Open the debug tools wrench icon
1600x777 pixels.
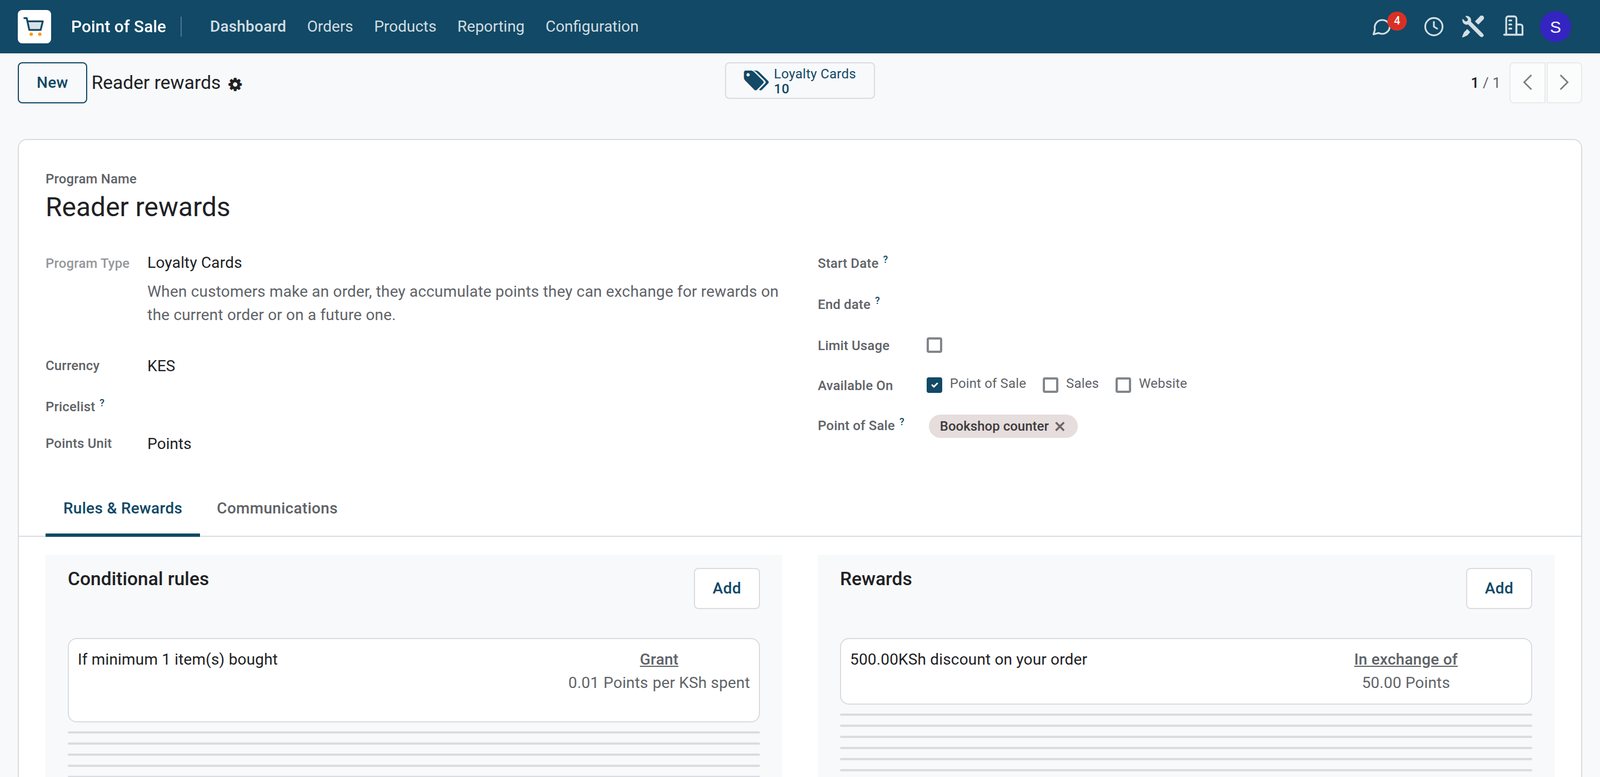click(x=1473, y=27)
